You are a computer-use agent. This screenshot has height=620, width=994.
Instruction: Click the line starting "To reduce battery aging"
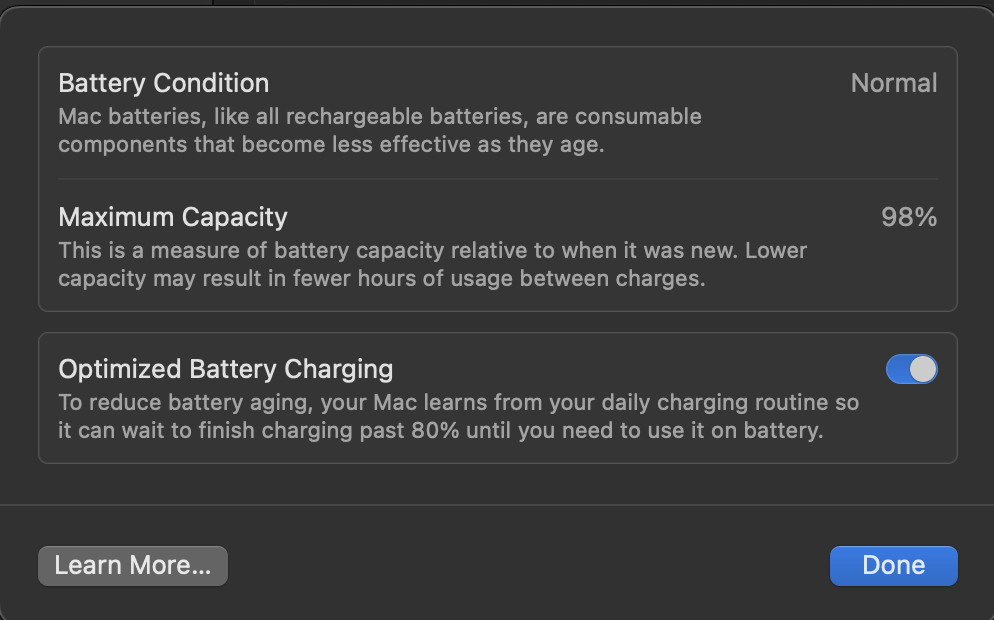(458, 403)
